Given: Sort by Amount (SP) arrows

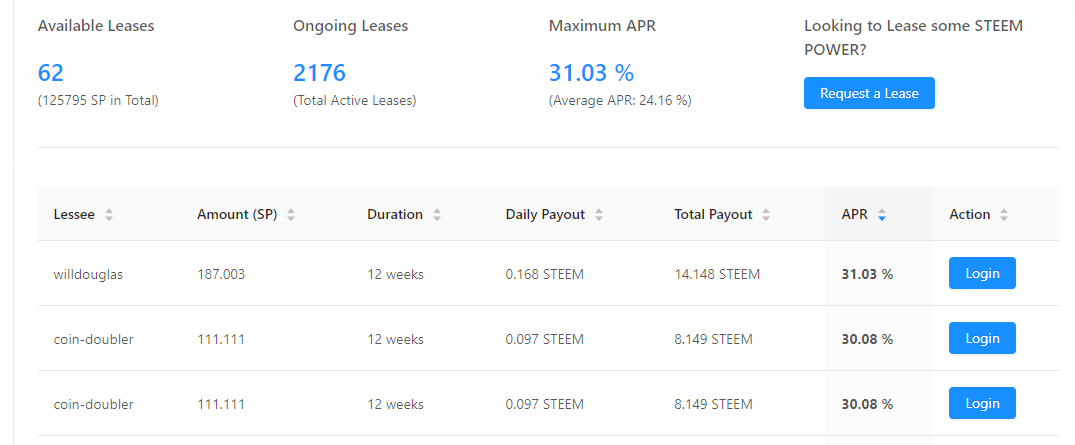Looking at the screenshot, I should (291, 215).
